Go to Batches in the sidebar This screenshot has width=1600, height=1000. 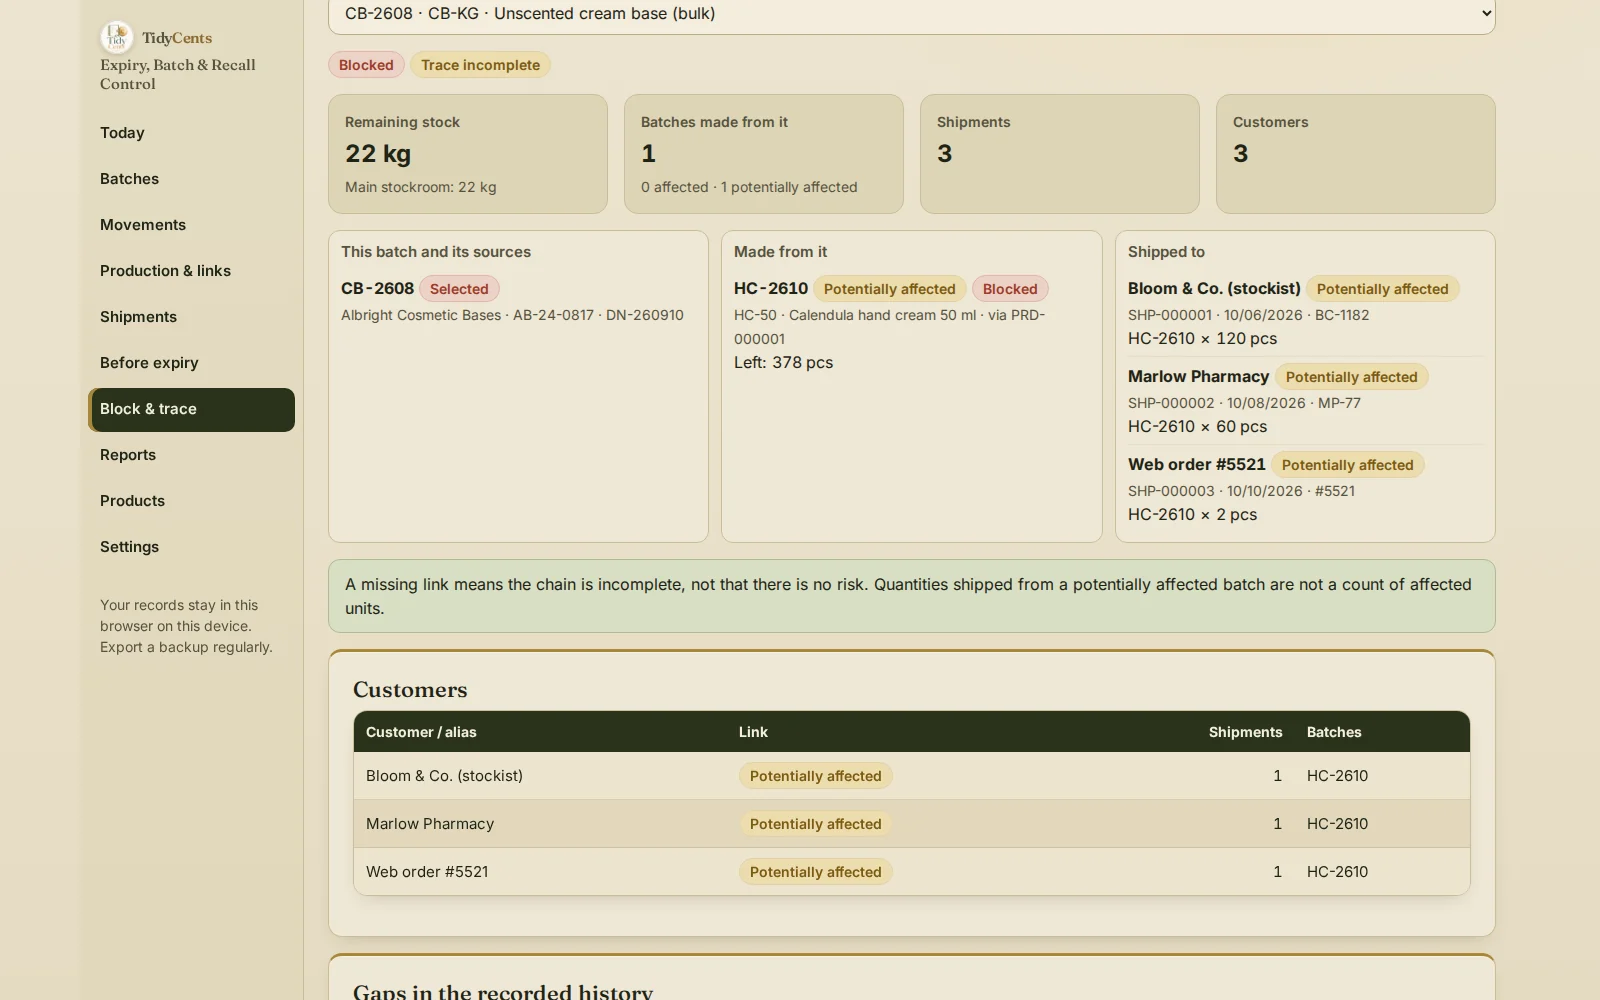(x=191, y=179)
